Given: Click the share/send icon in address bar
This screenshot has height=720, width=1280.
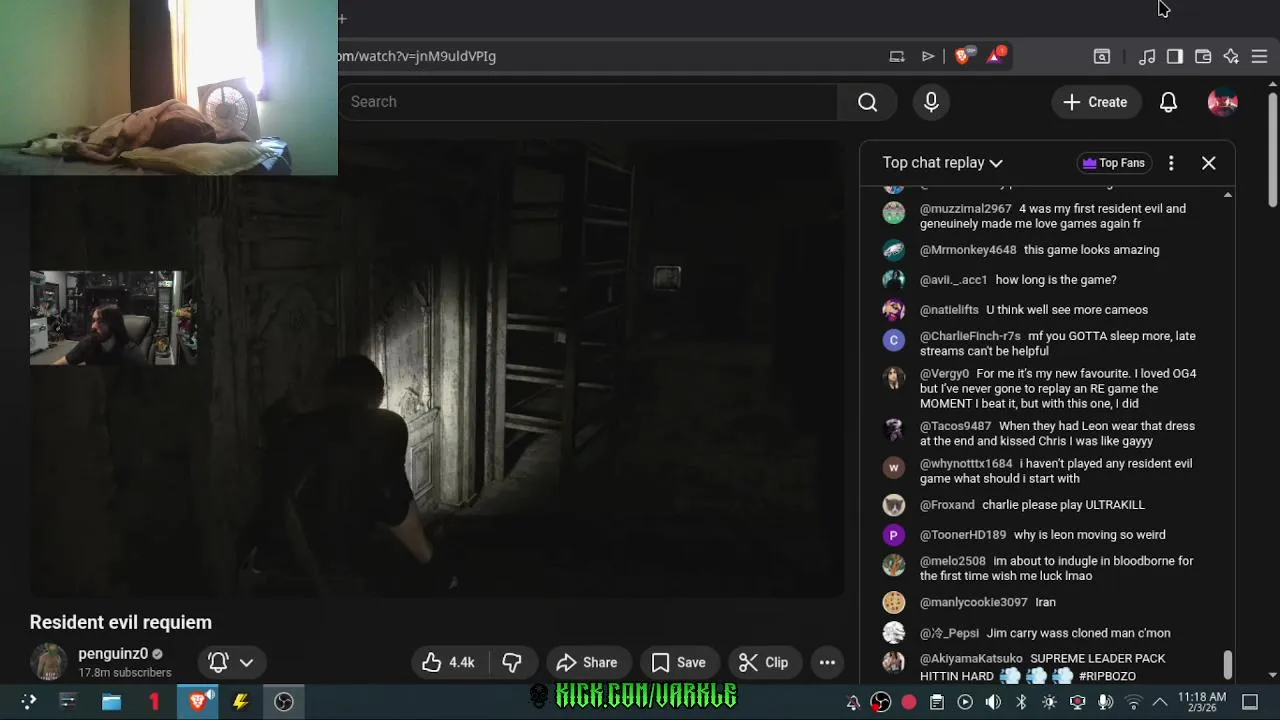Looking at the screenshot, I should [928, 56].
